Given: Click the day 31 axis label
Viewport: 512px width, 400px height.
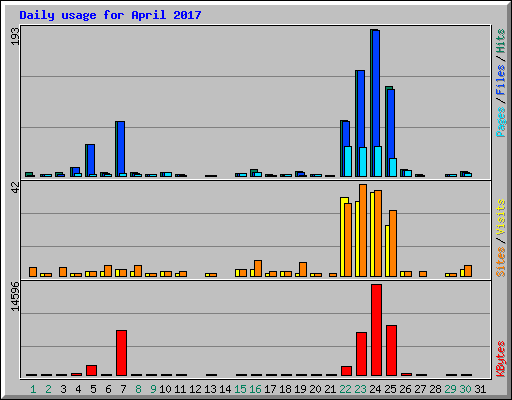Looking at the screenshot, I should click(x=480, y=389).
